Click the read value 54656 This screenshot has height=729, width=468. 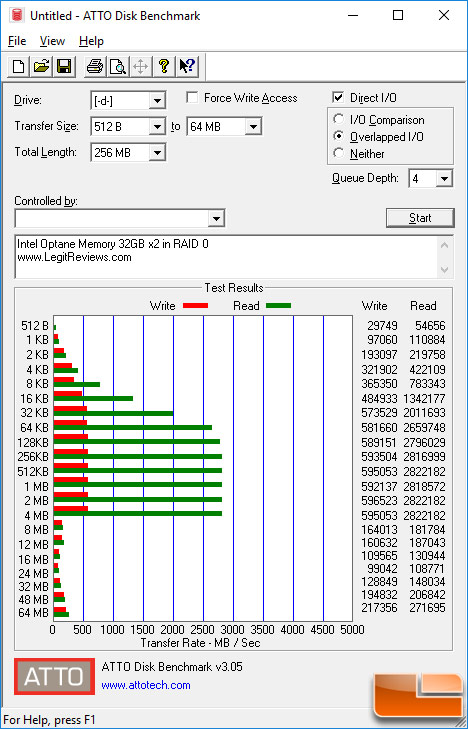coord(430,326)
